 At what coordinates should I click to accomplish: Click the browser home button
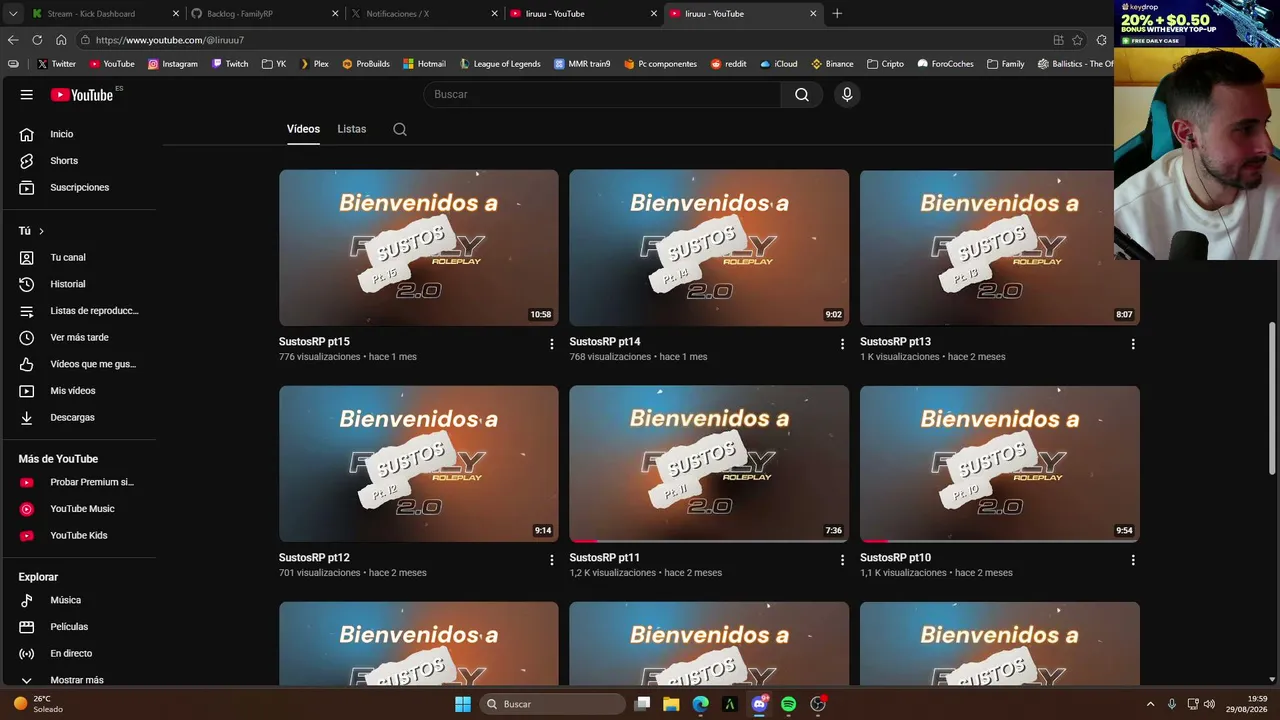pos(61,40)
